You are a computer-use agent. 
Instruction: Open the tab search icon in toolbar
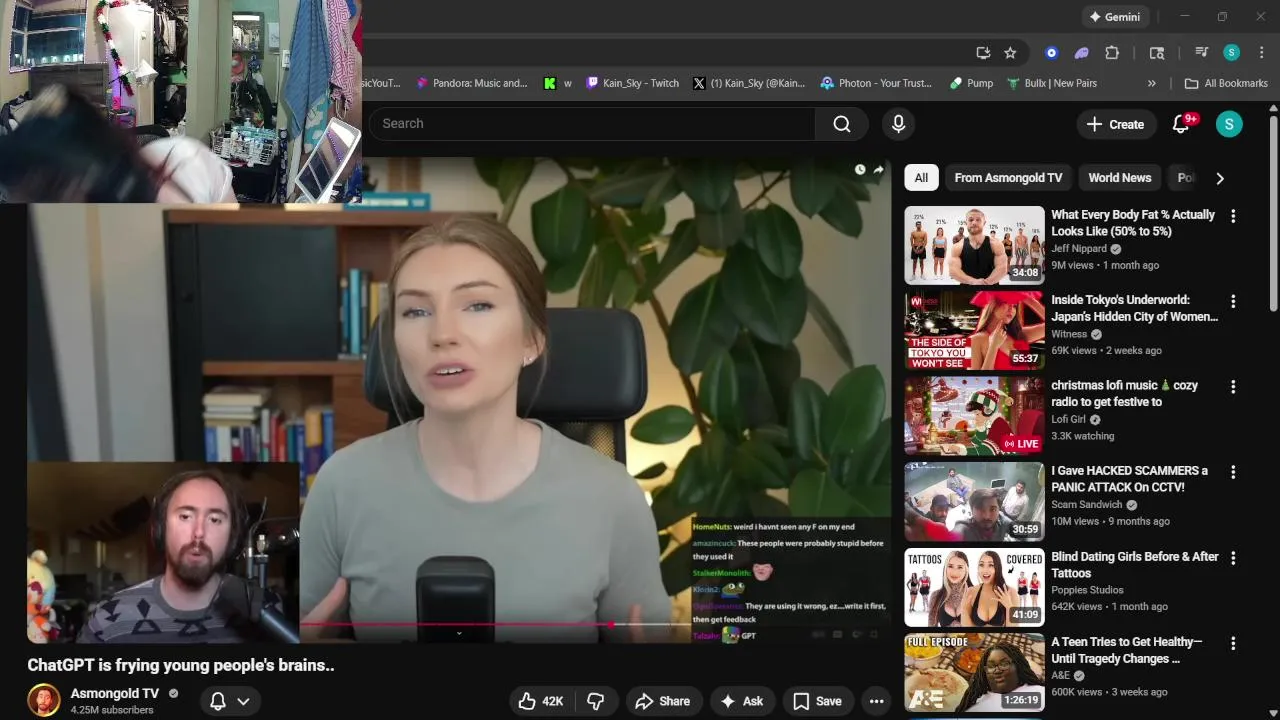click(x=1157, y=53)
